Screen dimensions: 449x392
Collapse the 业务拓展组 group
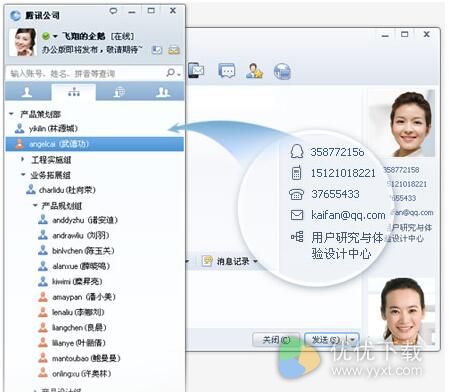23,175
